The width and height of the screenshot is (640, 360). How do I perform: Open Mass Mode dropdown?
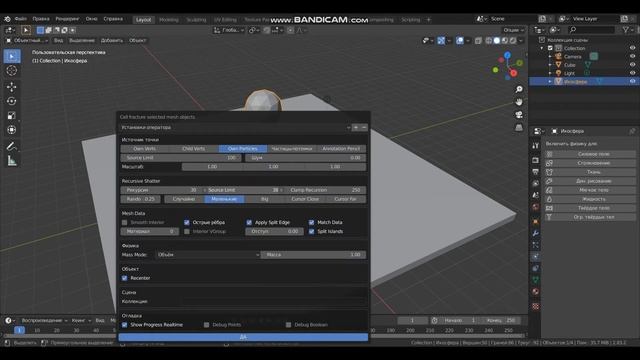[208, 255]
